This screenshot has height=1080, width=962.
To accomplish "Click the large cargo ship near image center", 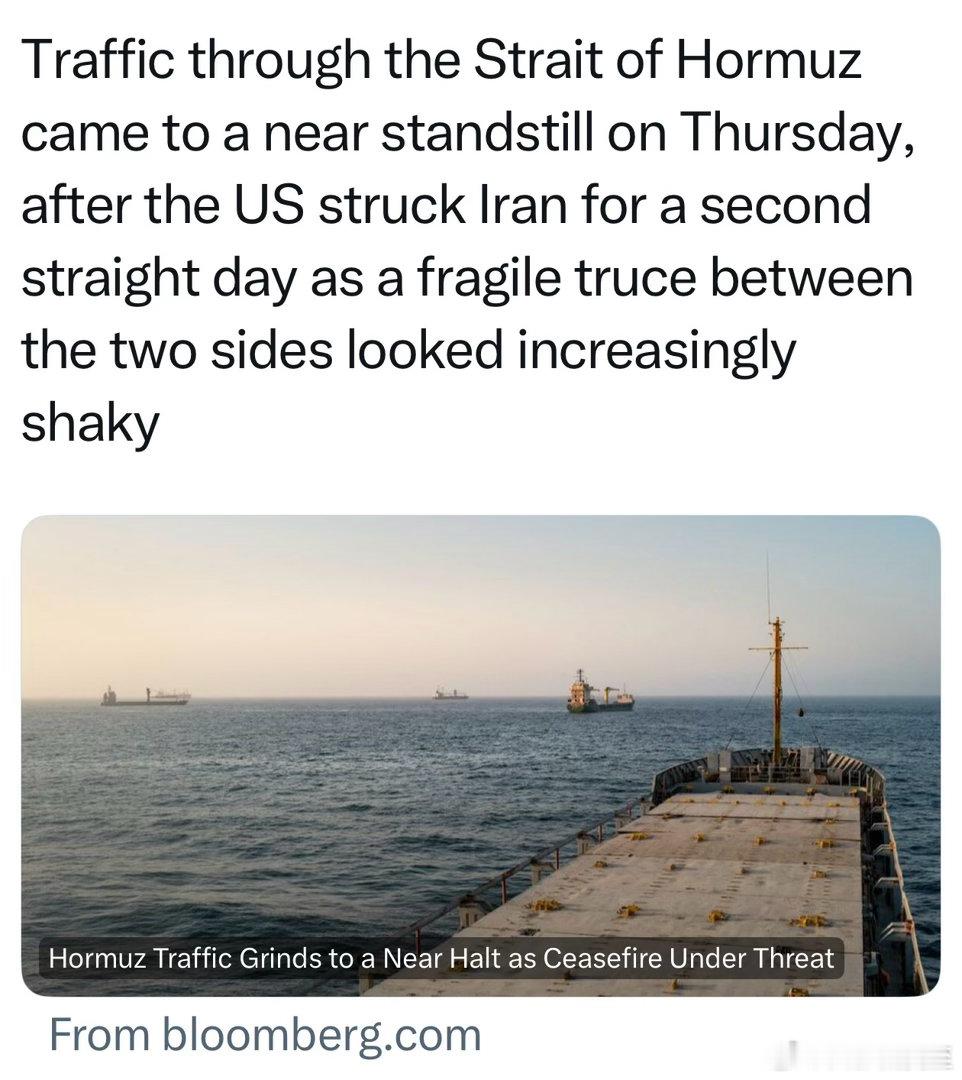I will click(x=599, y=692).
